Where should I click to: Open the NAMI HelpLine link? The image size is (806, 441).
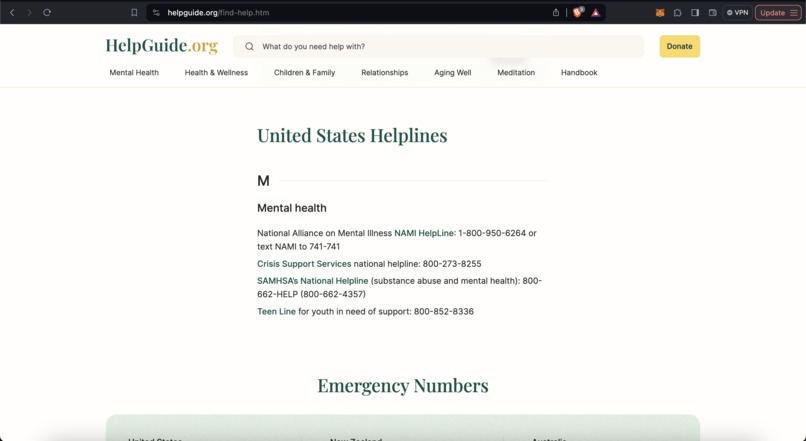pos(424,233)
